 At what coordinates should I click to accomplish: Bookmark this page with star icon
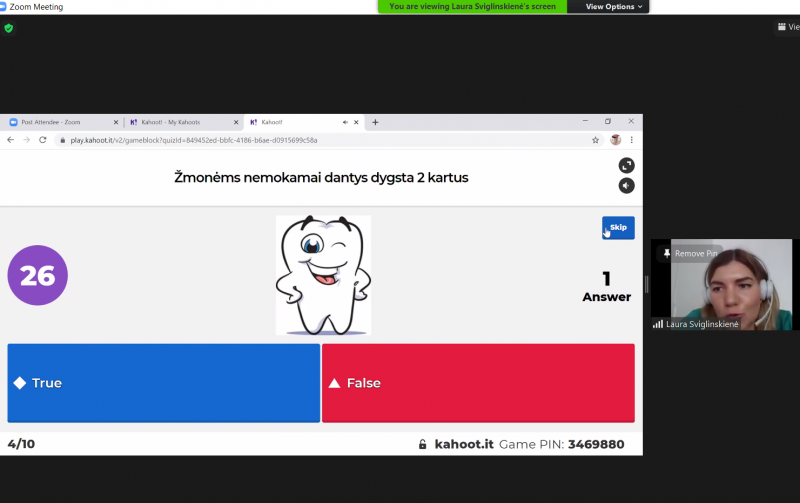pos(595,140)
